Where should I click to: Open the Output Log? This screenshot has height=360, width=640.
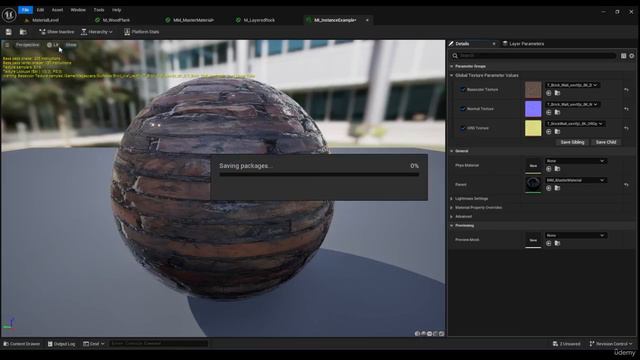coord(62,344)
